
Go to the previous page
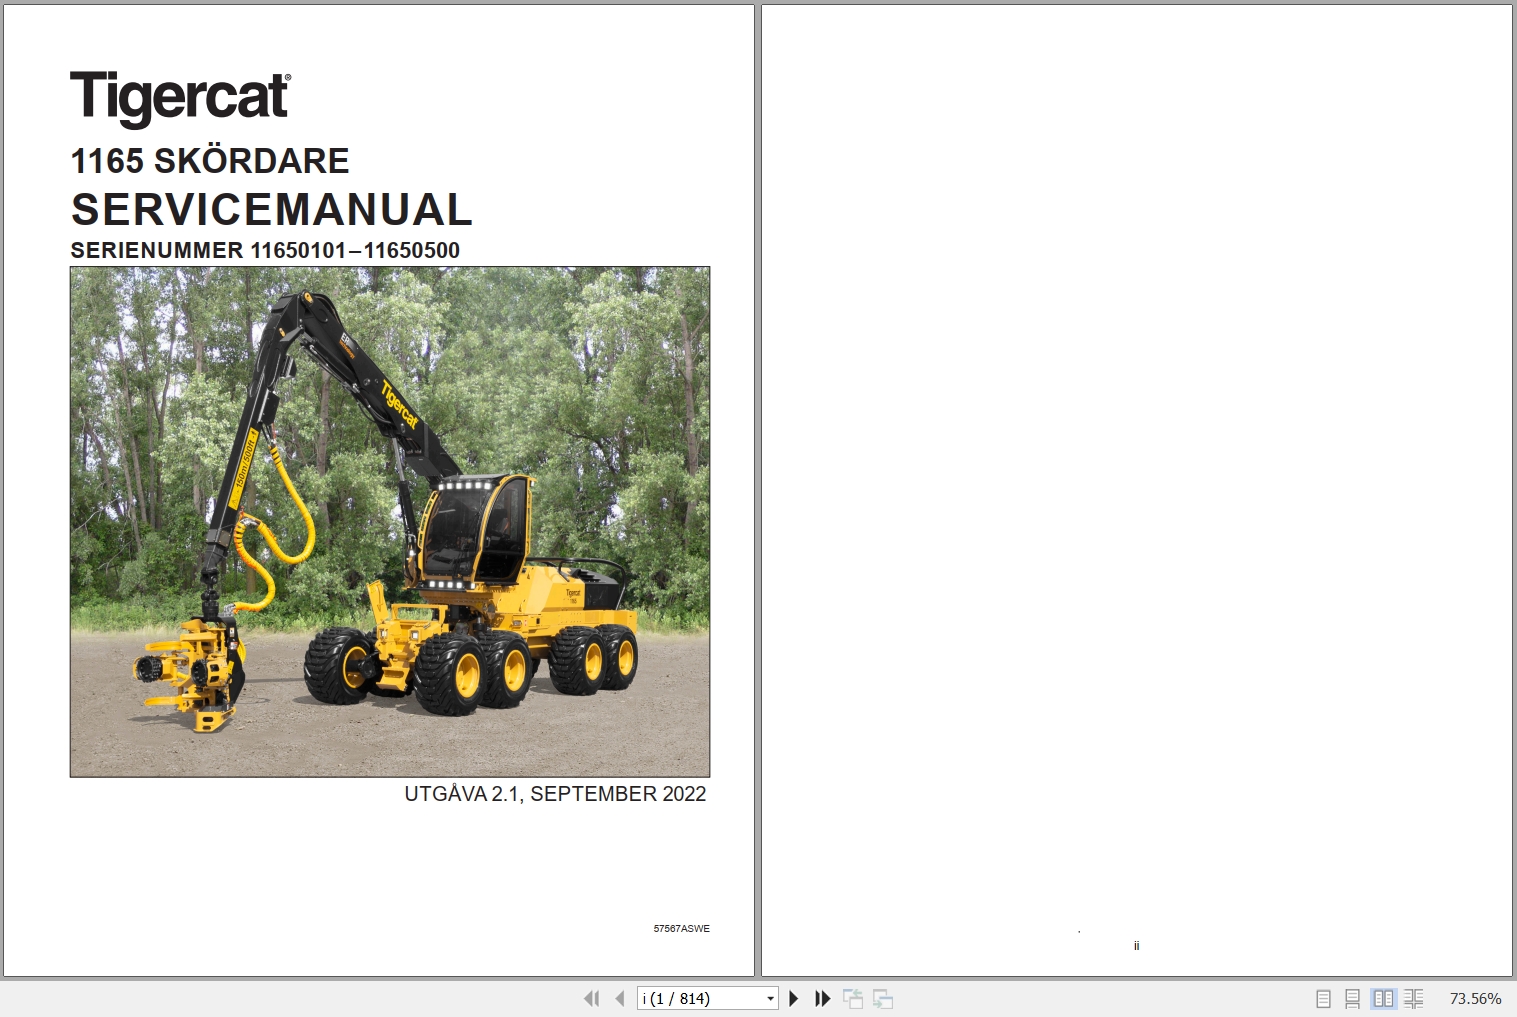[617, 998]
